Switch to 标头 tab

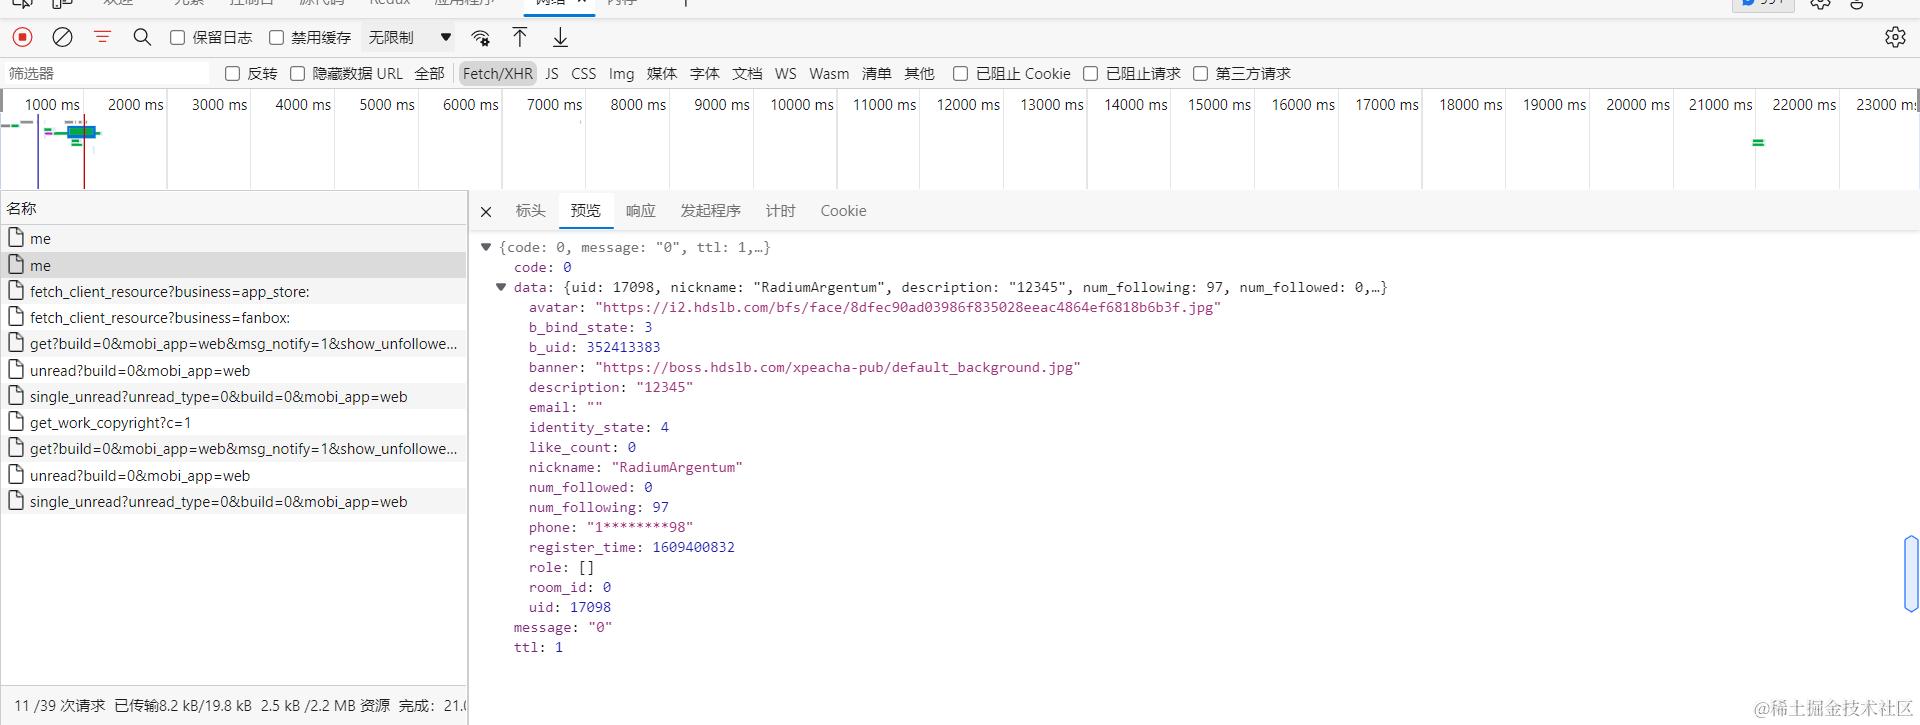531,211
